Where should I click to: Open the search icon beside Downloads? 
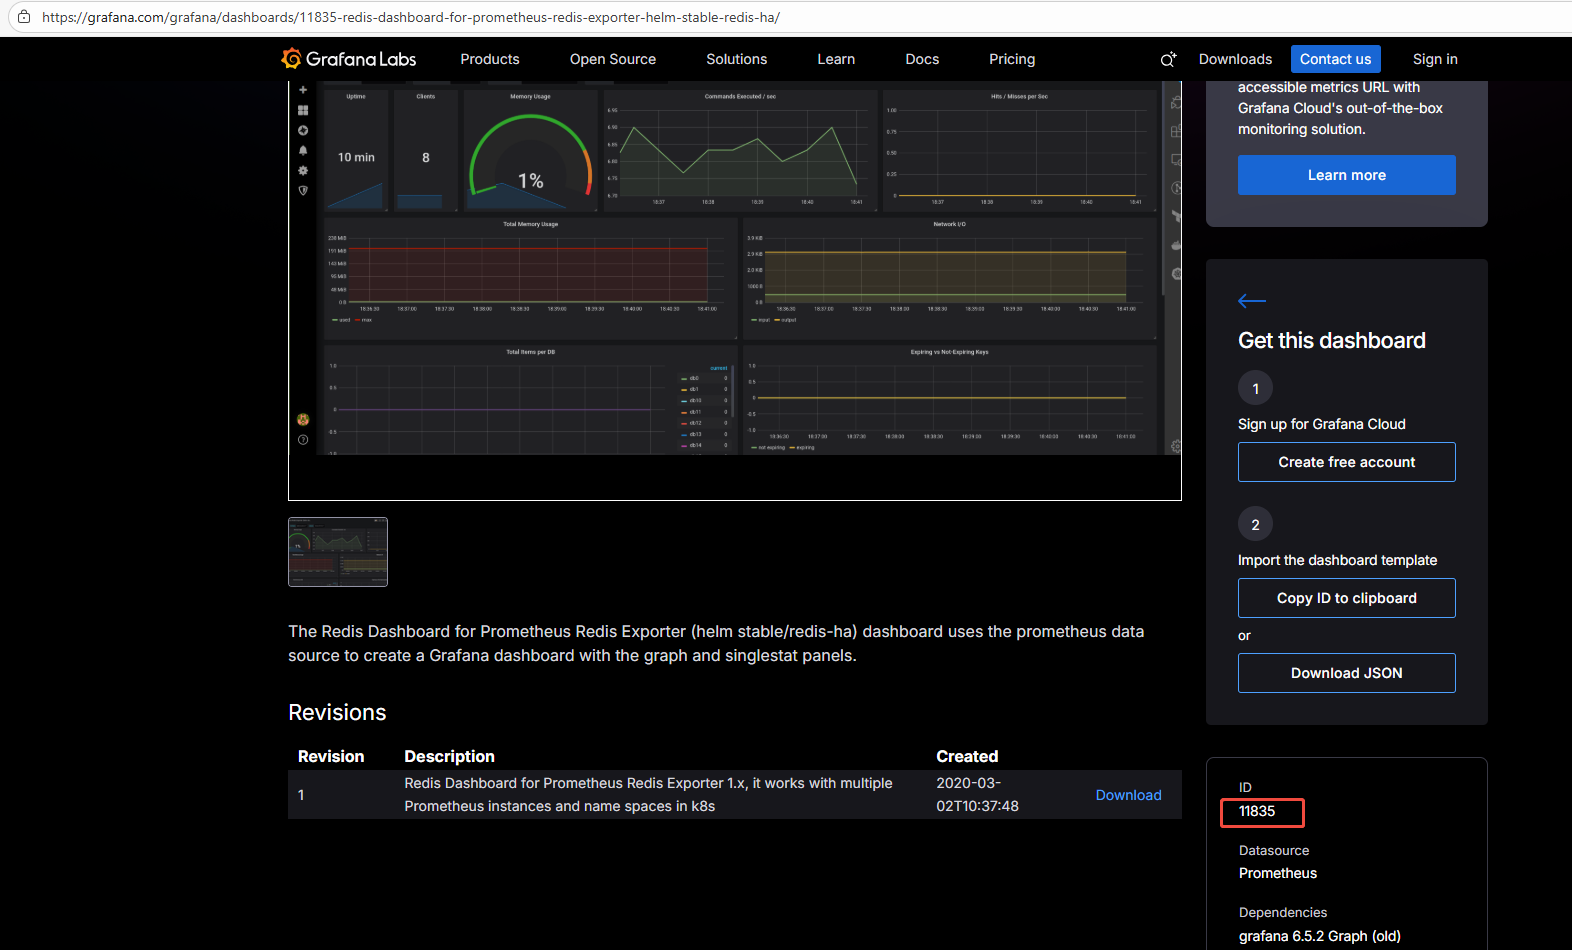[1167, 60]
